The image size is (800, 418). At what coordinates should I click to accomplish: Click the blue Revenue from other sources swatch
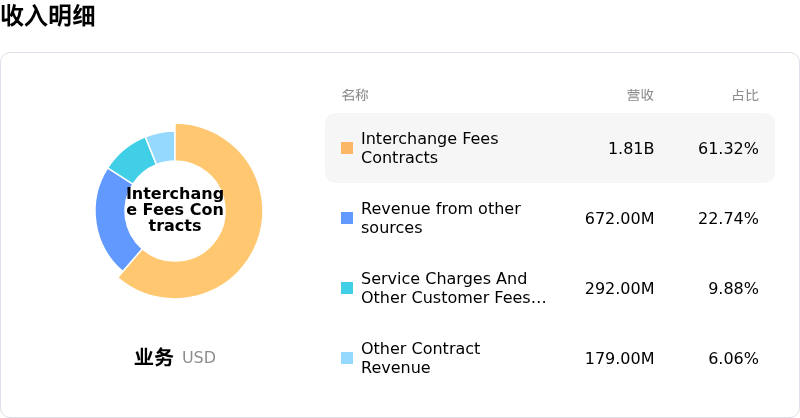click(347, 218)
